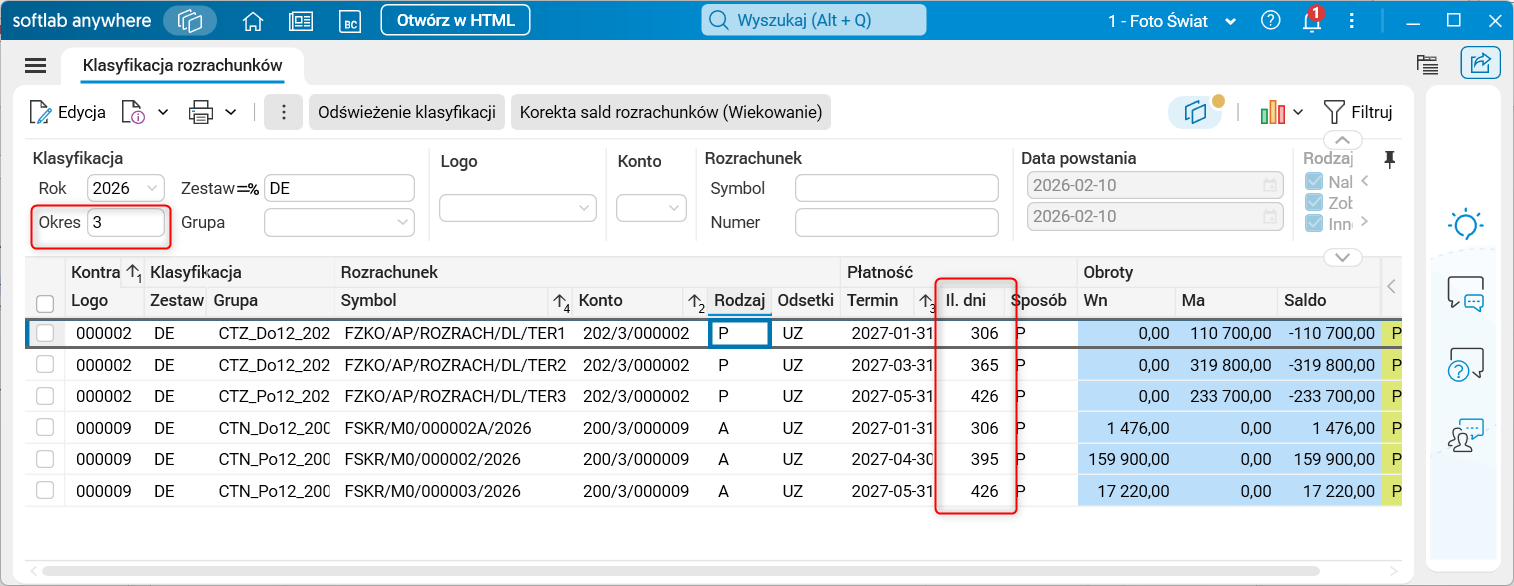The width and height of the screenshot is (1514, 586).
Task: Select the checkbox for row FSKR/M0/000002A/2026
Action: (45, 427)
